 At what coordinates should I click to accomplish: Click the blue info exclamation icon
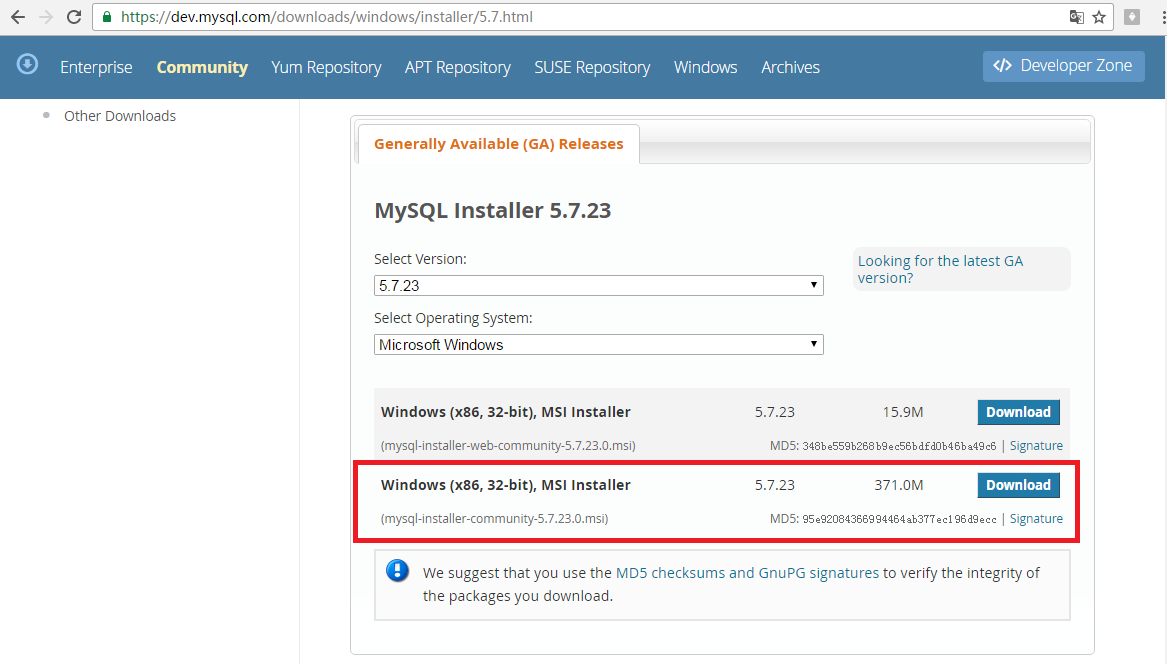(397, 571)
